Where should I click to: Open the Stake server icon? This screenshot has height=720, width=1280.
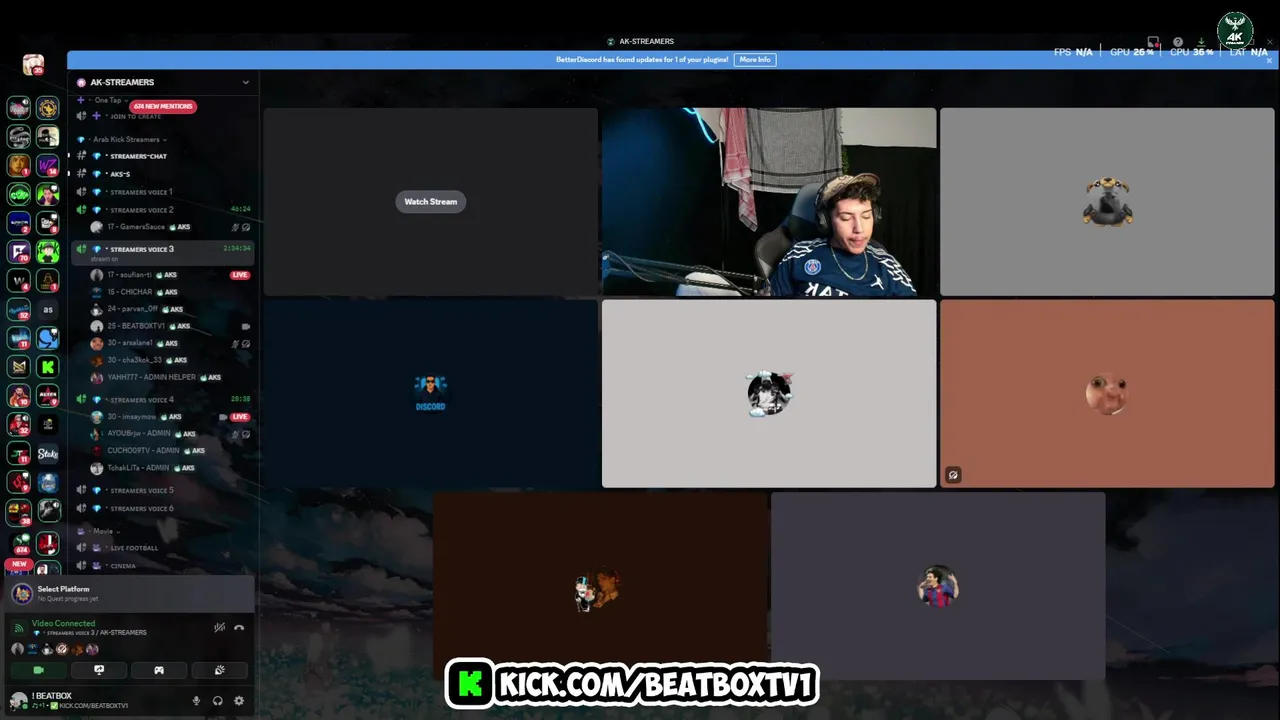point(48,454)
